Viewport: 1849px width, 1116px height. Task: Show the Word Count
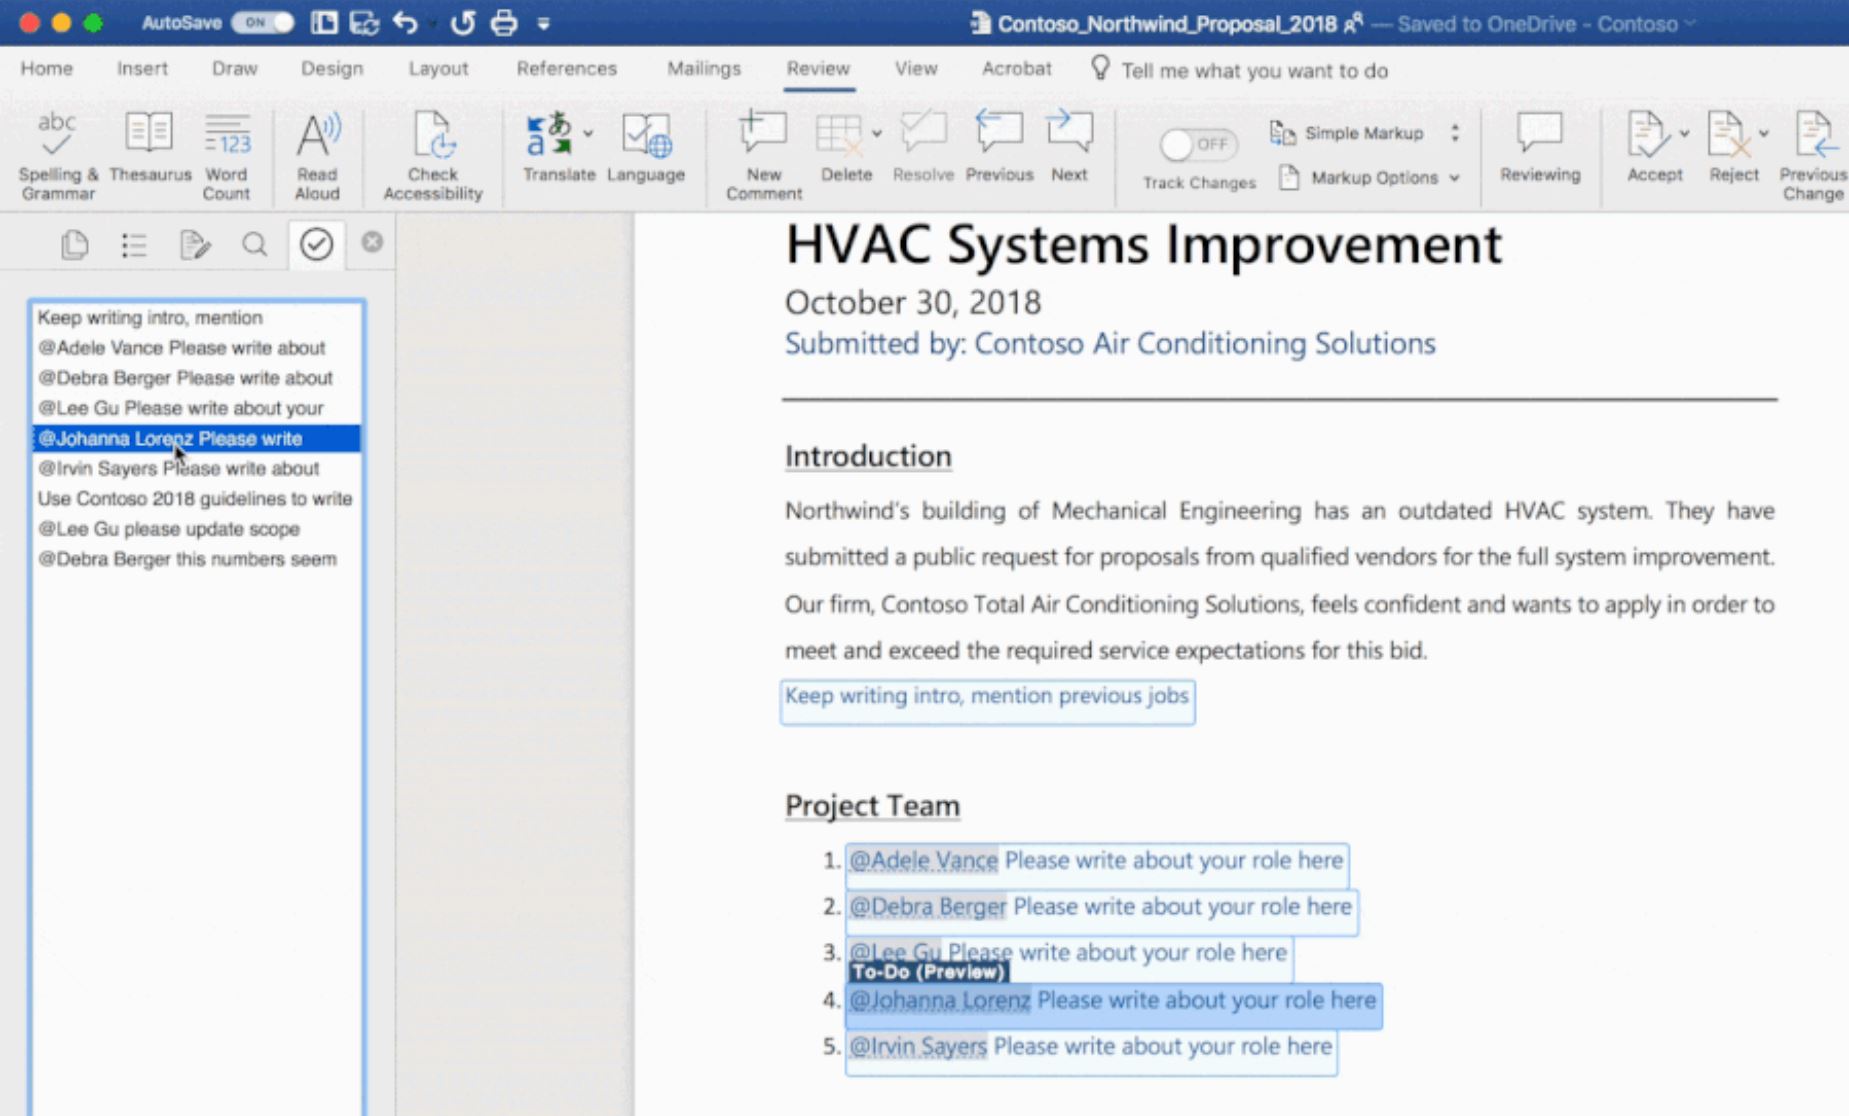[x=227, y=155]
